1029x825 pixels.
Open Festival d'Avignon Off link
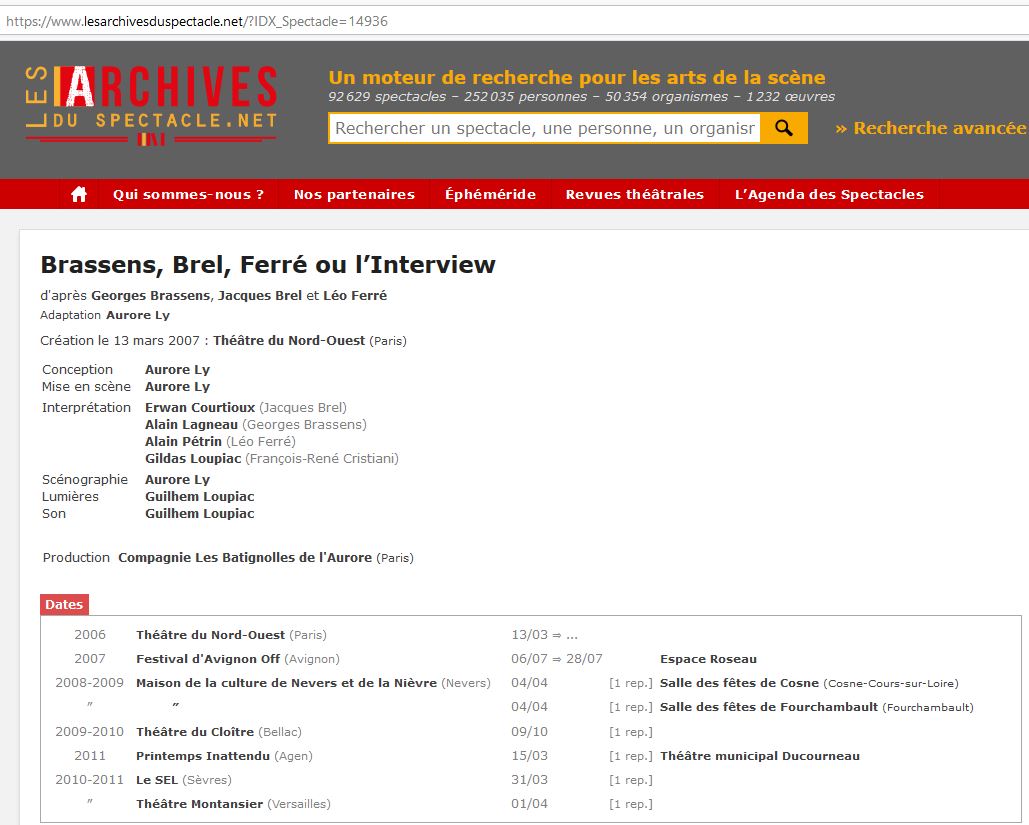pos(208,659)
